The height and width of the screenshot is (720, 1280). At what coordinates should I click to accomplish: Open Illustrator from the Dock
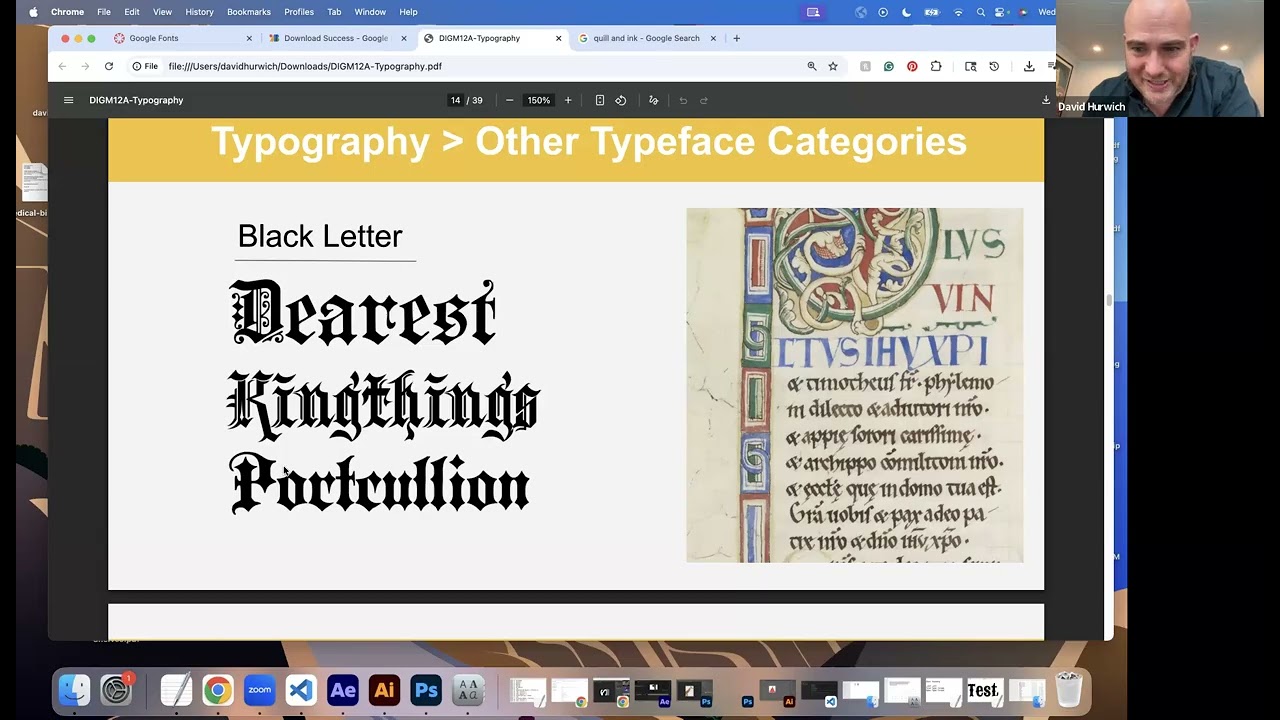(x=384, y=690)
